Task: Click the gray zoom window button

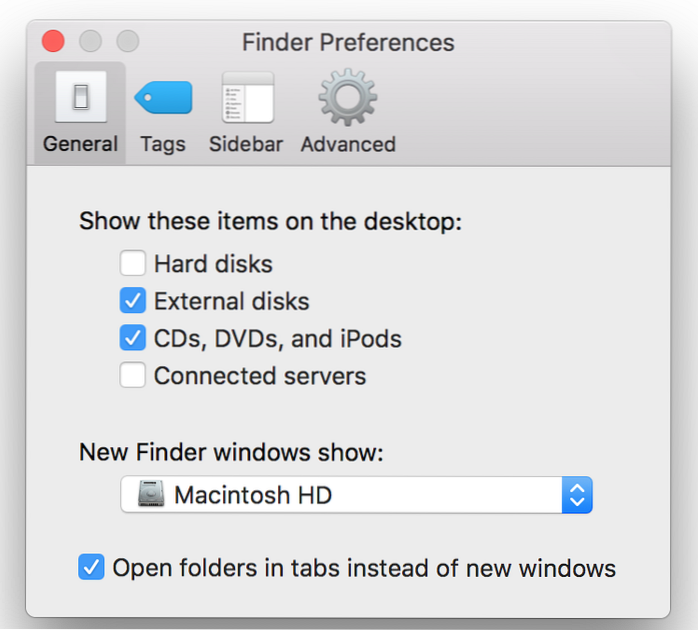Action: [128, 42]
